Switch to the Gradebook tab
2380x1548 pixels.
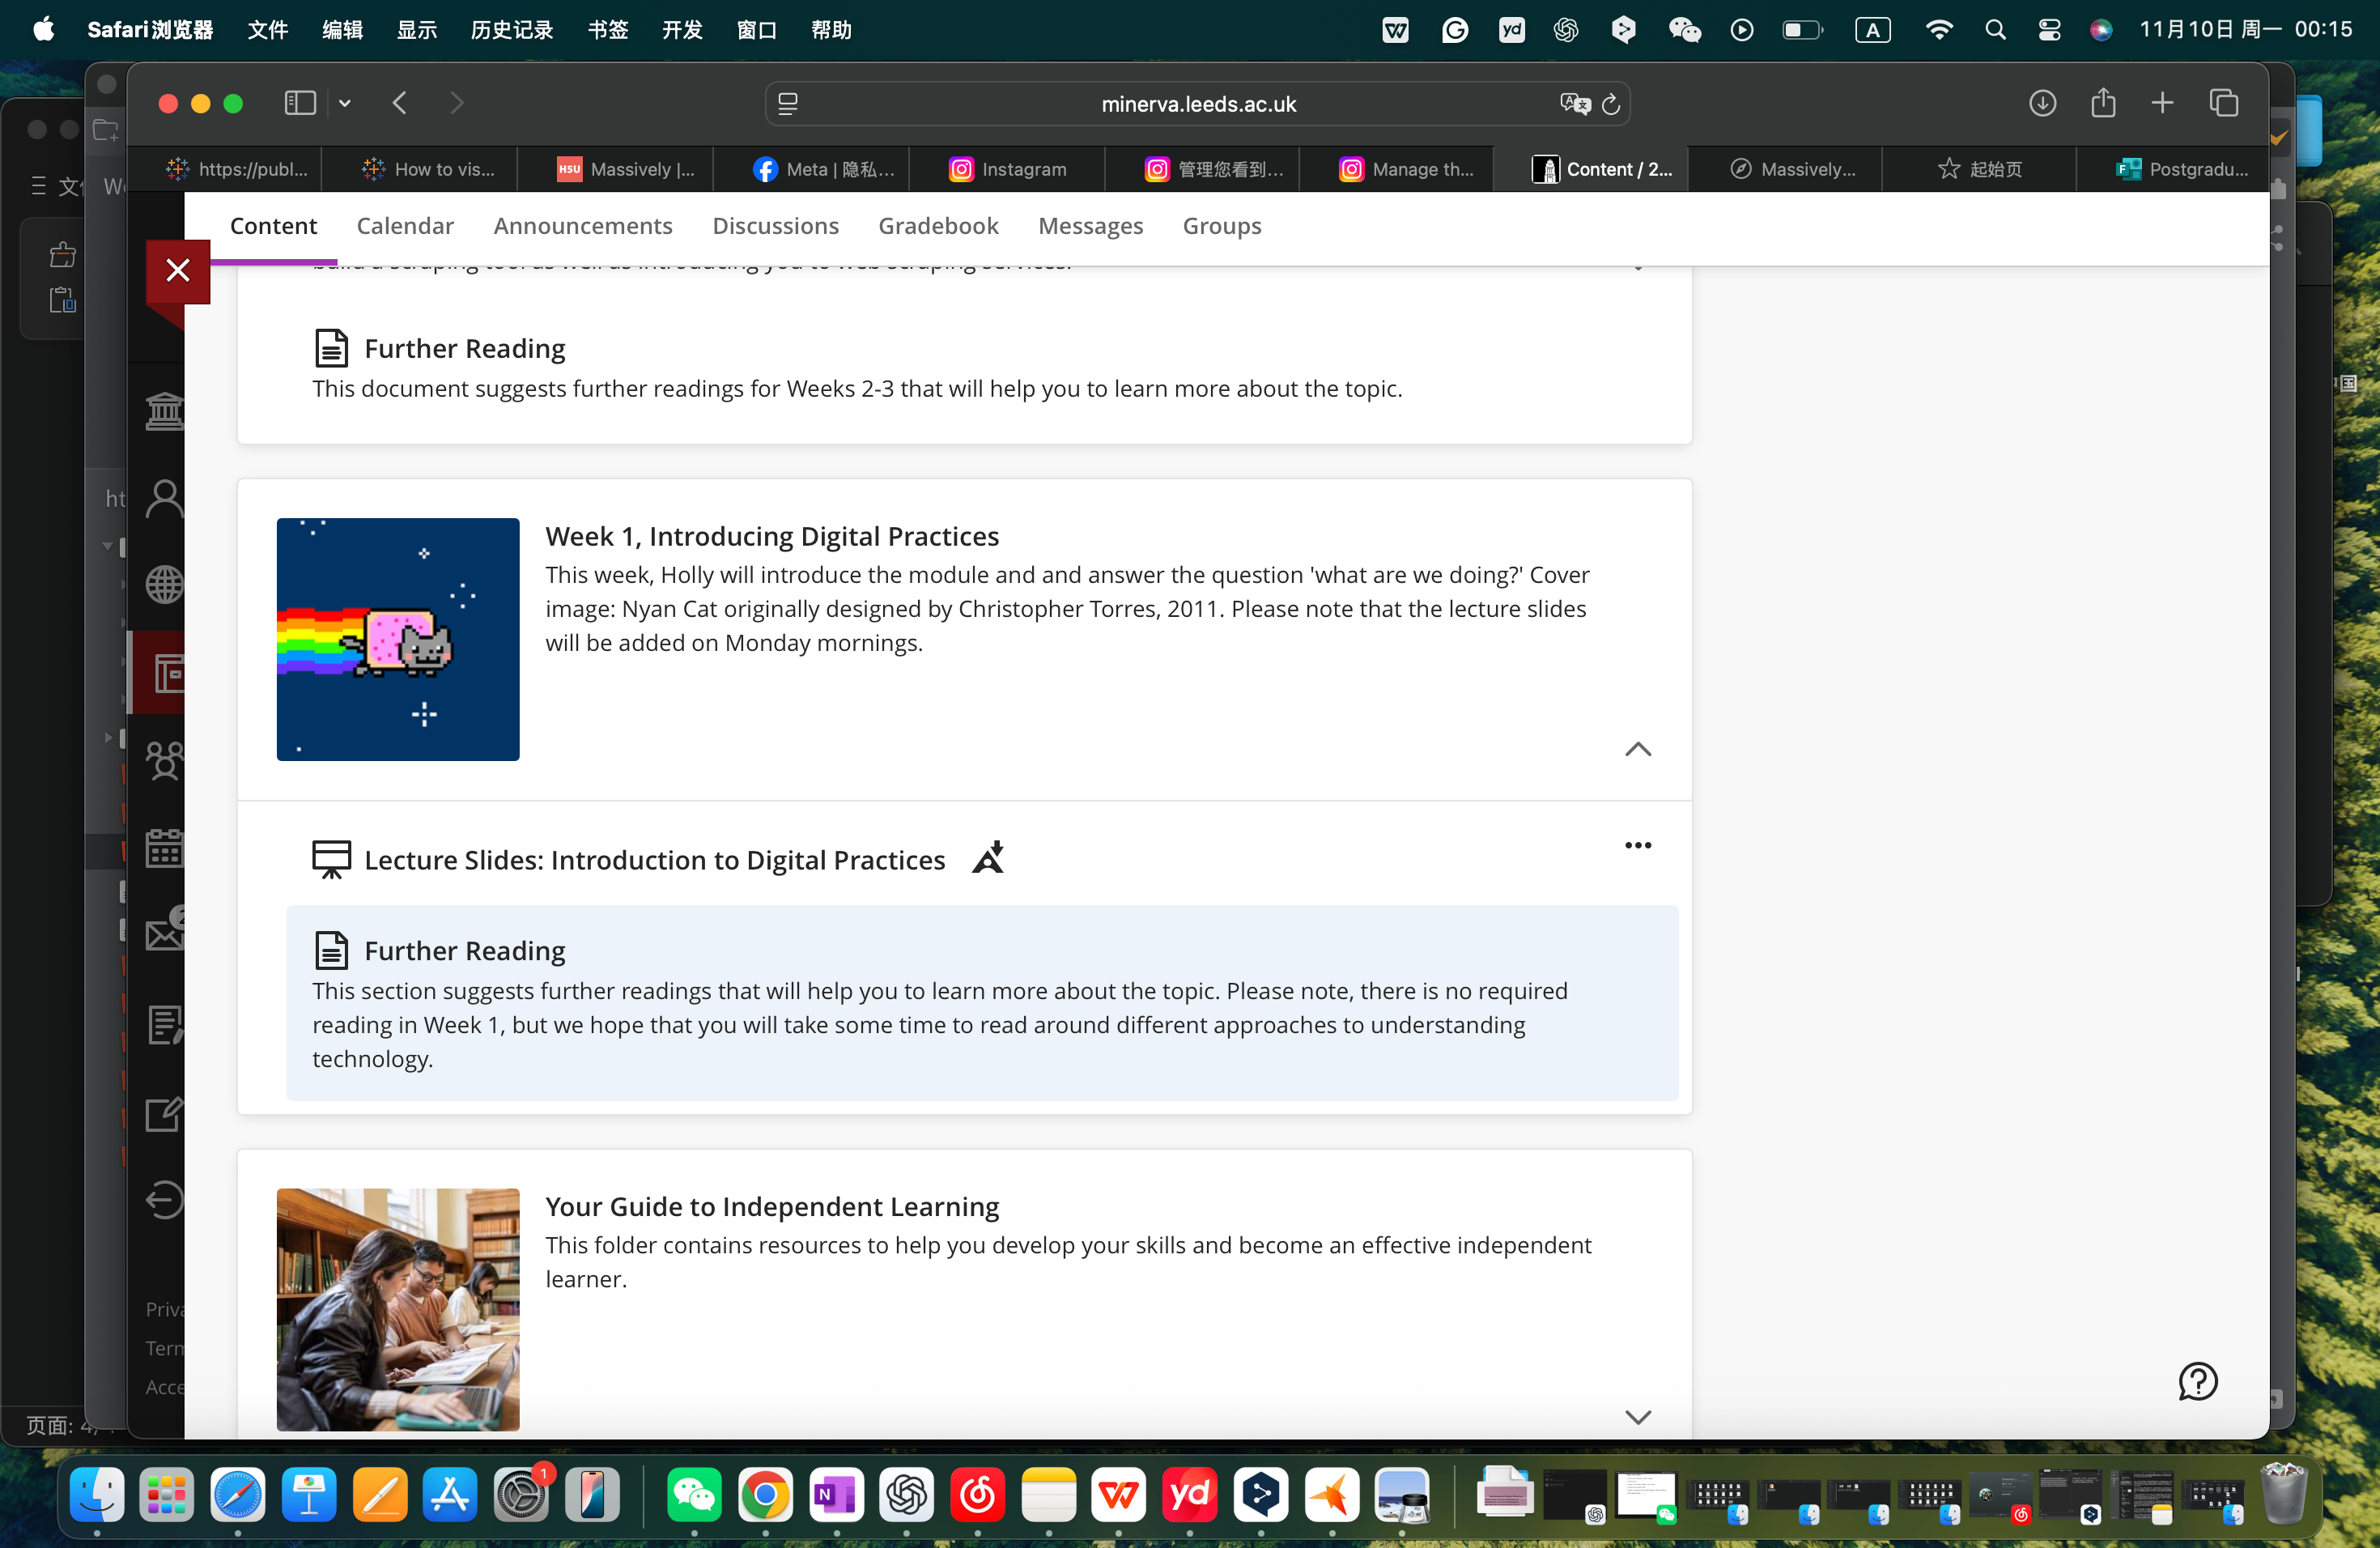pos(938,226)
